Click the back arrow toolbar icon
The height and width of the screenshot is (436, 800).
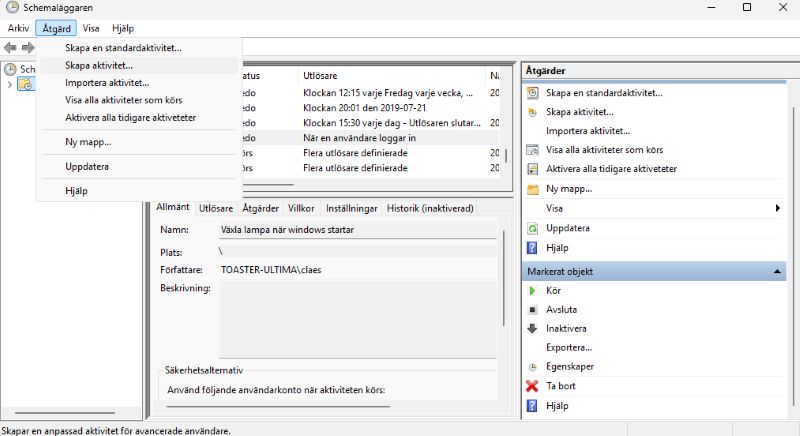click(x=10, y=48)
